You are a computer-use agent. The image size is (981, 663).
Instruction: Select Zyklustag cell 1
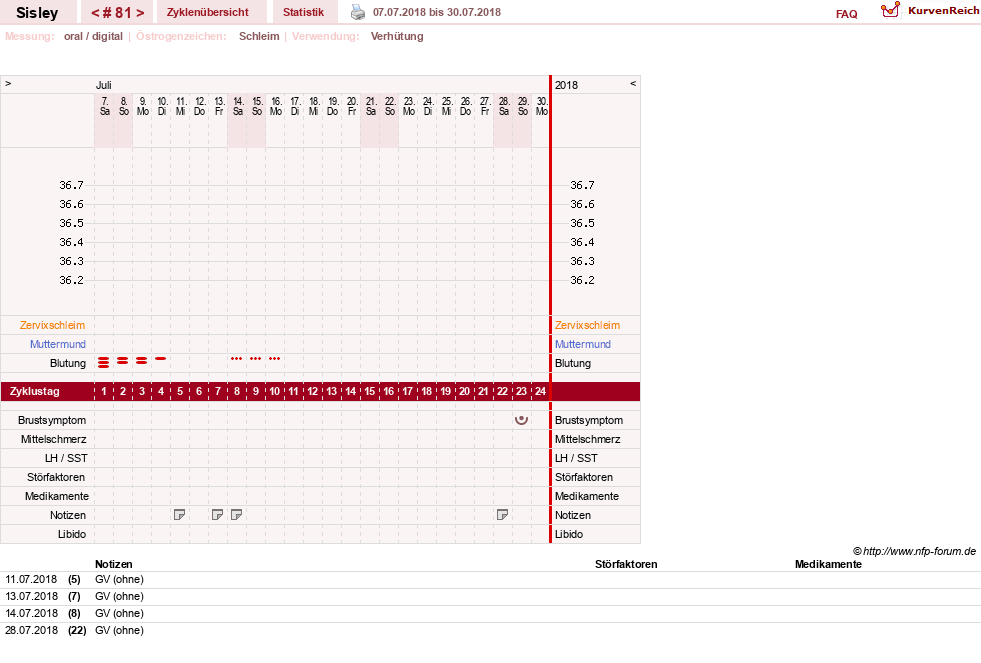[104, 392]
